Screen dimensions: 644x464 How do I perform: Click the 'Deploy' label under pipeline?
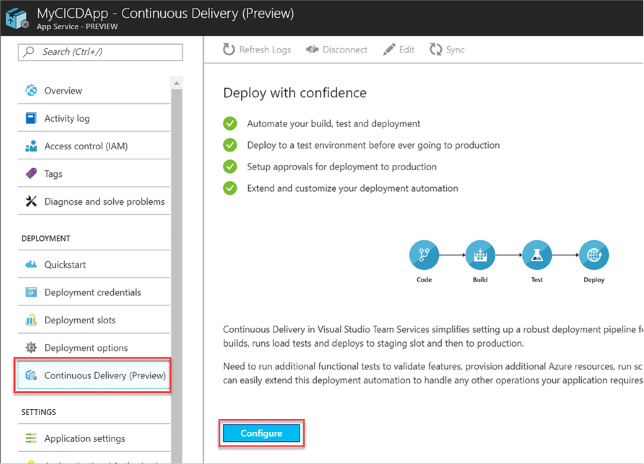click(x=594, y=280)
